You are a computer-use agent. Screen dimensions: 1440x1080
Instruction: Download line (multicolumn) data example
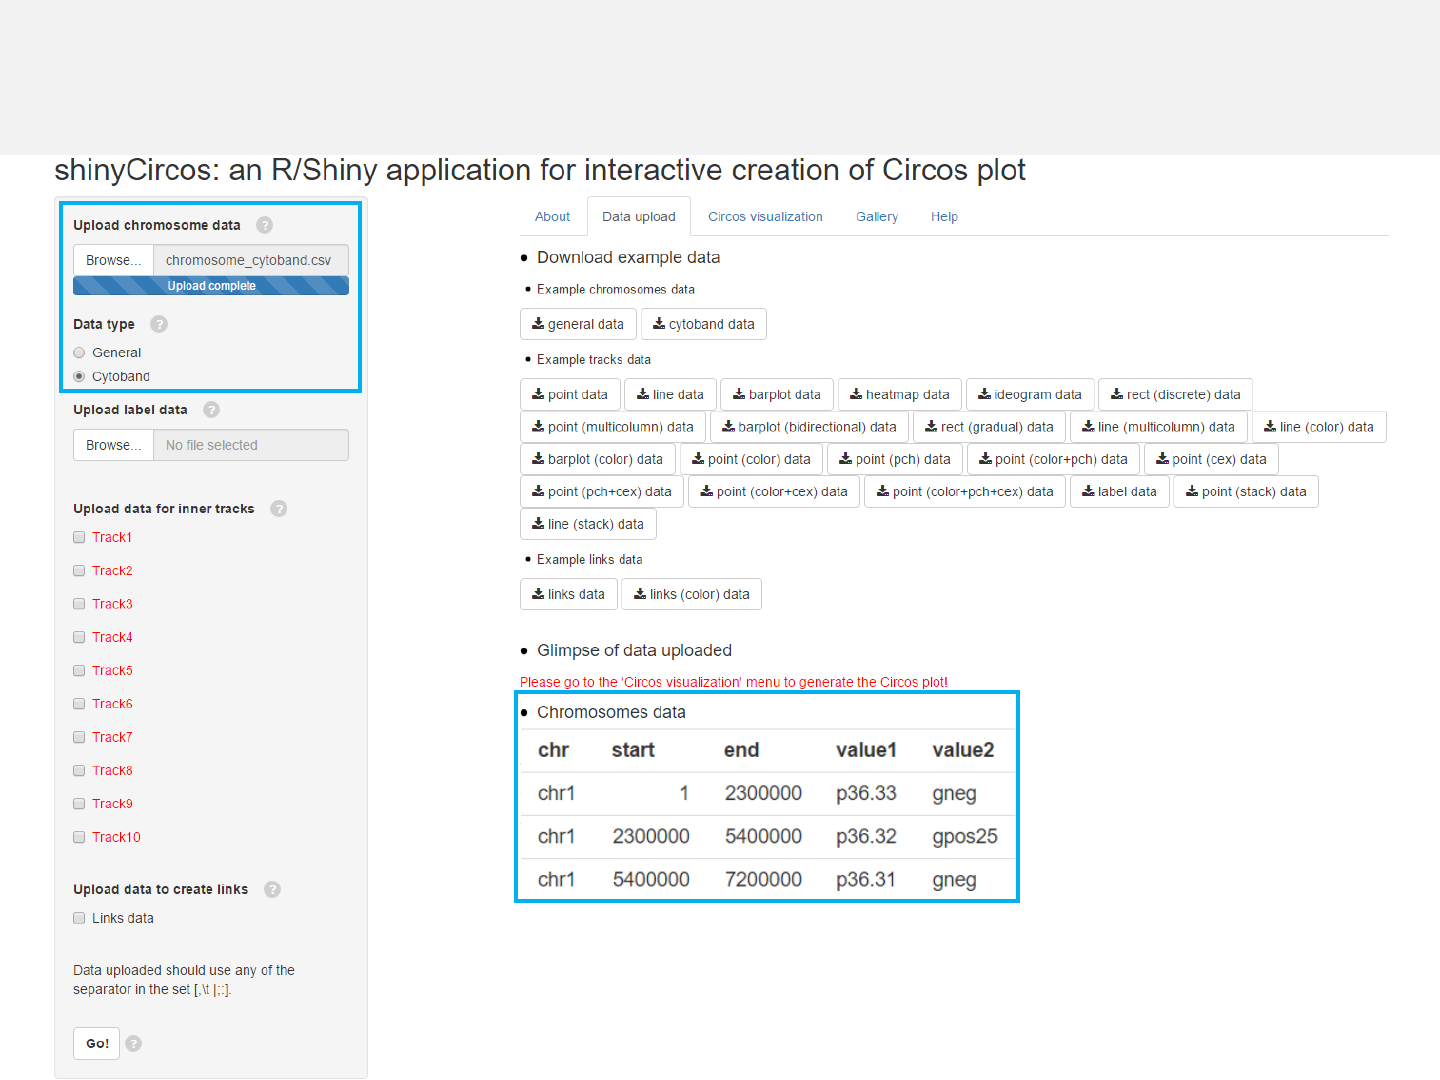click(1159, 427)
